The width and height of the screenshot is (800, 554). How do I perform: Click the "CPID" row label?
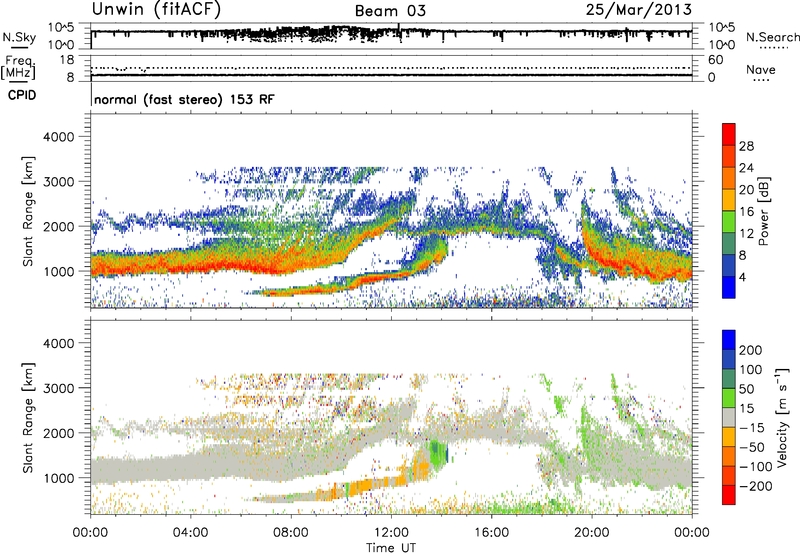22,95
